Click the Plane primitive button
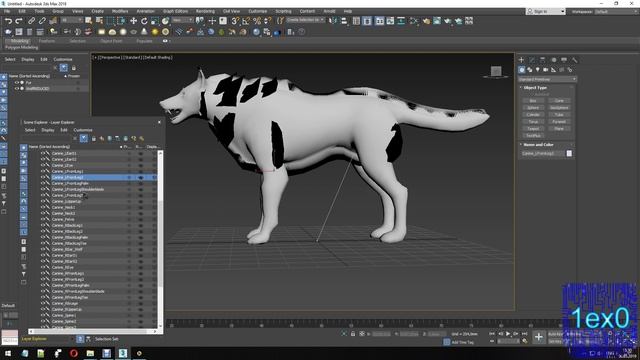 point(559,129)
